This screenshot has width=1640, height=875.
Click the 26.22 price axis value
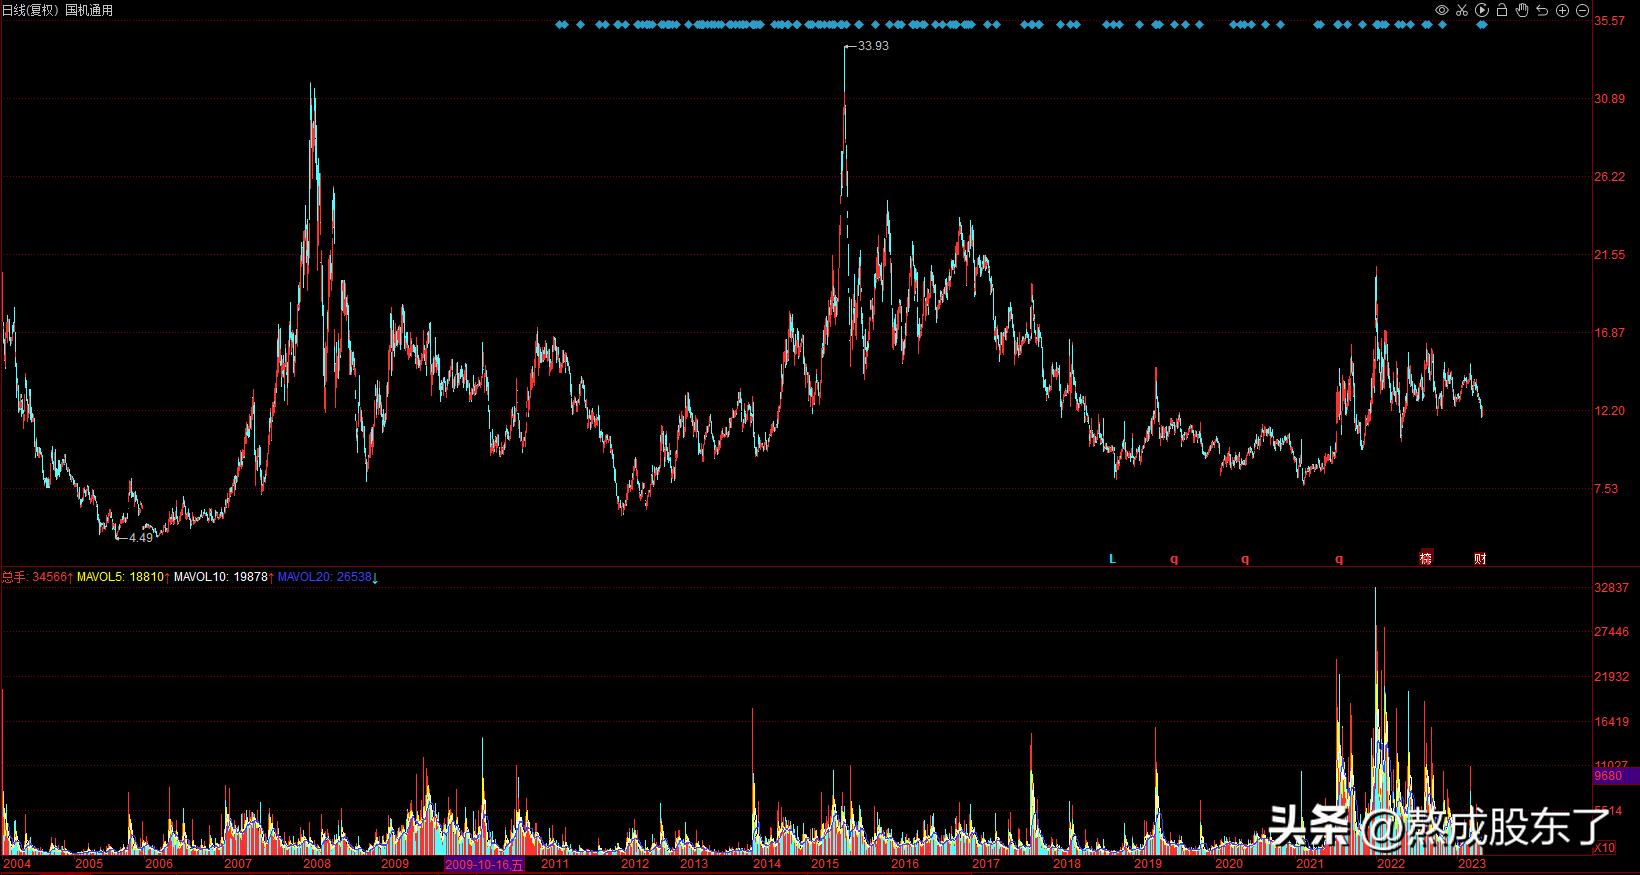[x=1610, y=177]
